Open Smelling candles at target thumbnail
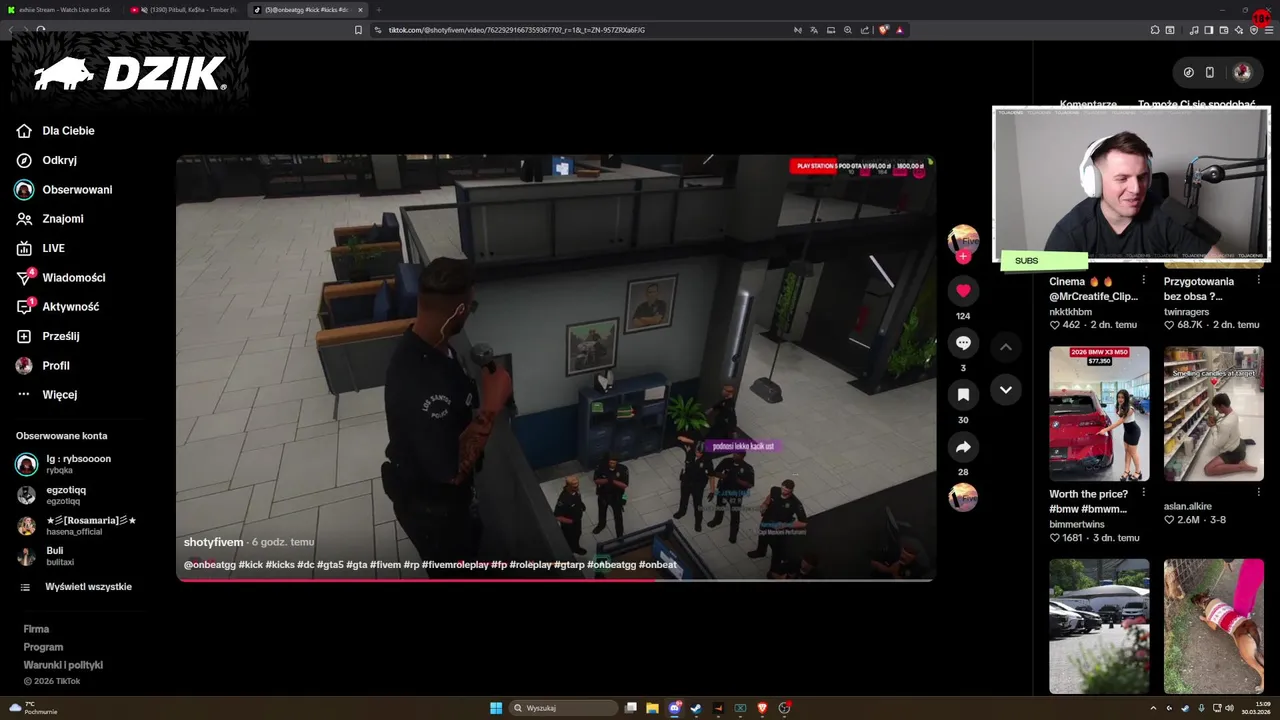 (x=1214, y=414)
